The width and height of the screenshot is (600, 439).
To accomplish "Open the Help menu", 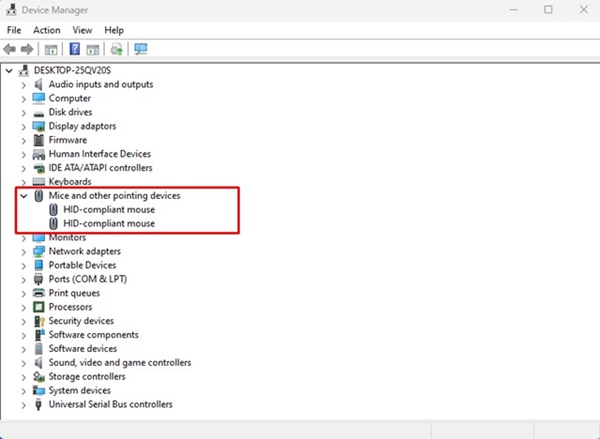I will (114, 30).
